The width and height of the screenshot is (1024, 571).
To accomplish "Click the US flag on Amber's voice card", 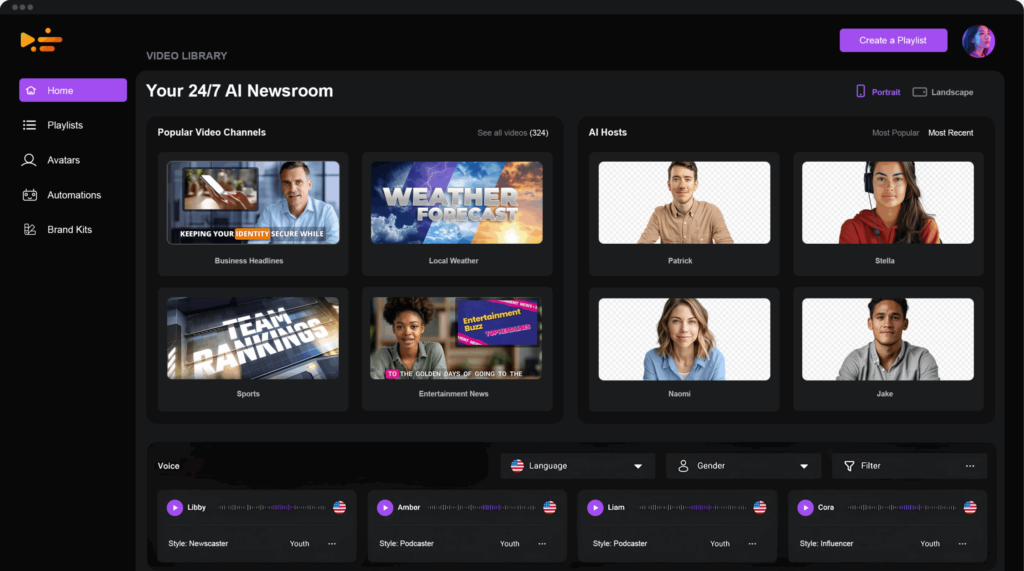I will pos(549,508).
